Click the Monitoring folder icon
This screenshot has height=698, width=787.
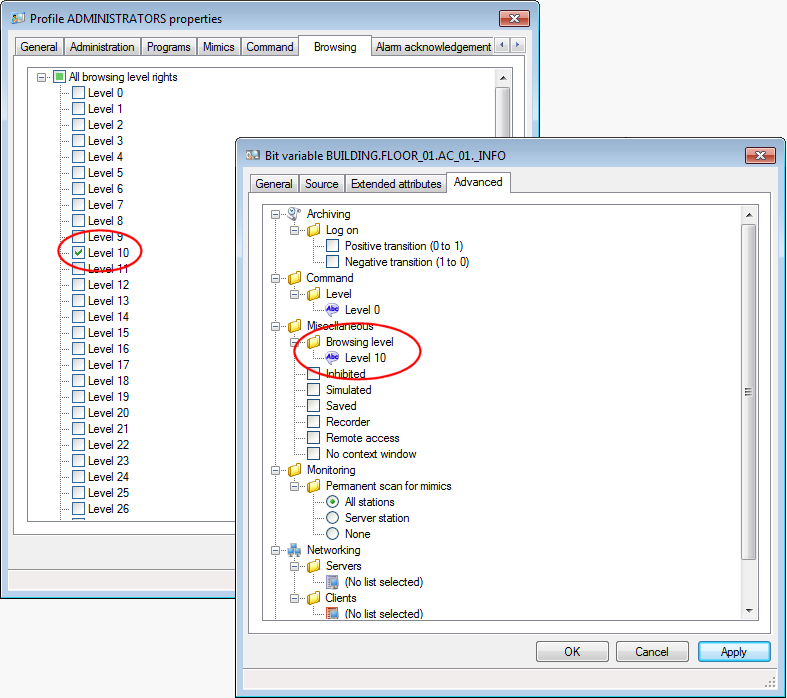[294, 470]
